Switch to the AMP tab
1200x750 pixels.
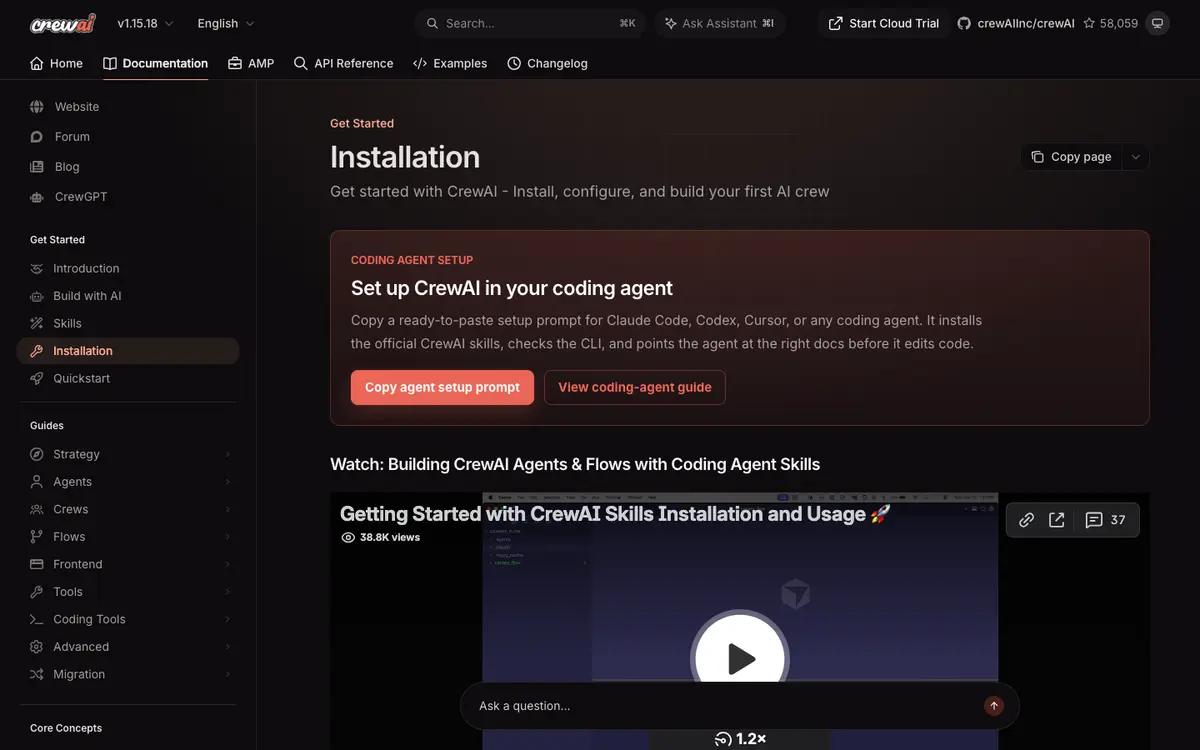pos(251,63)
